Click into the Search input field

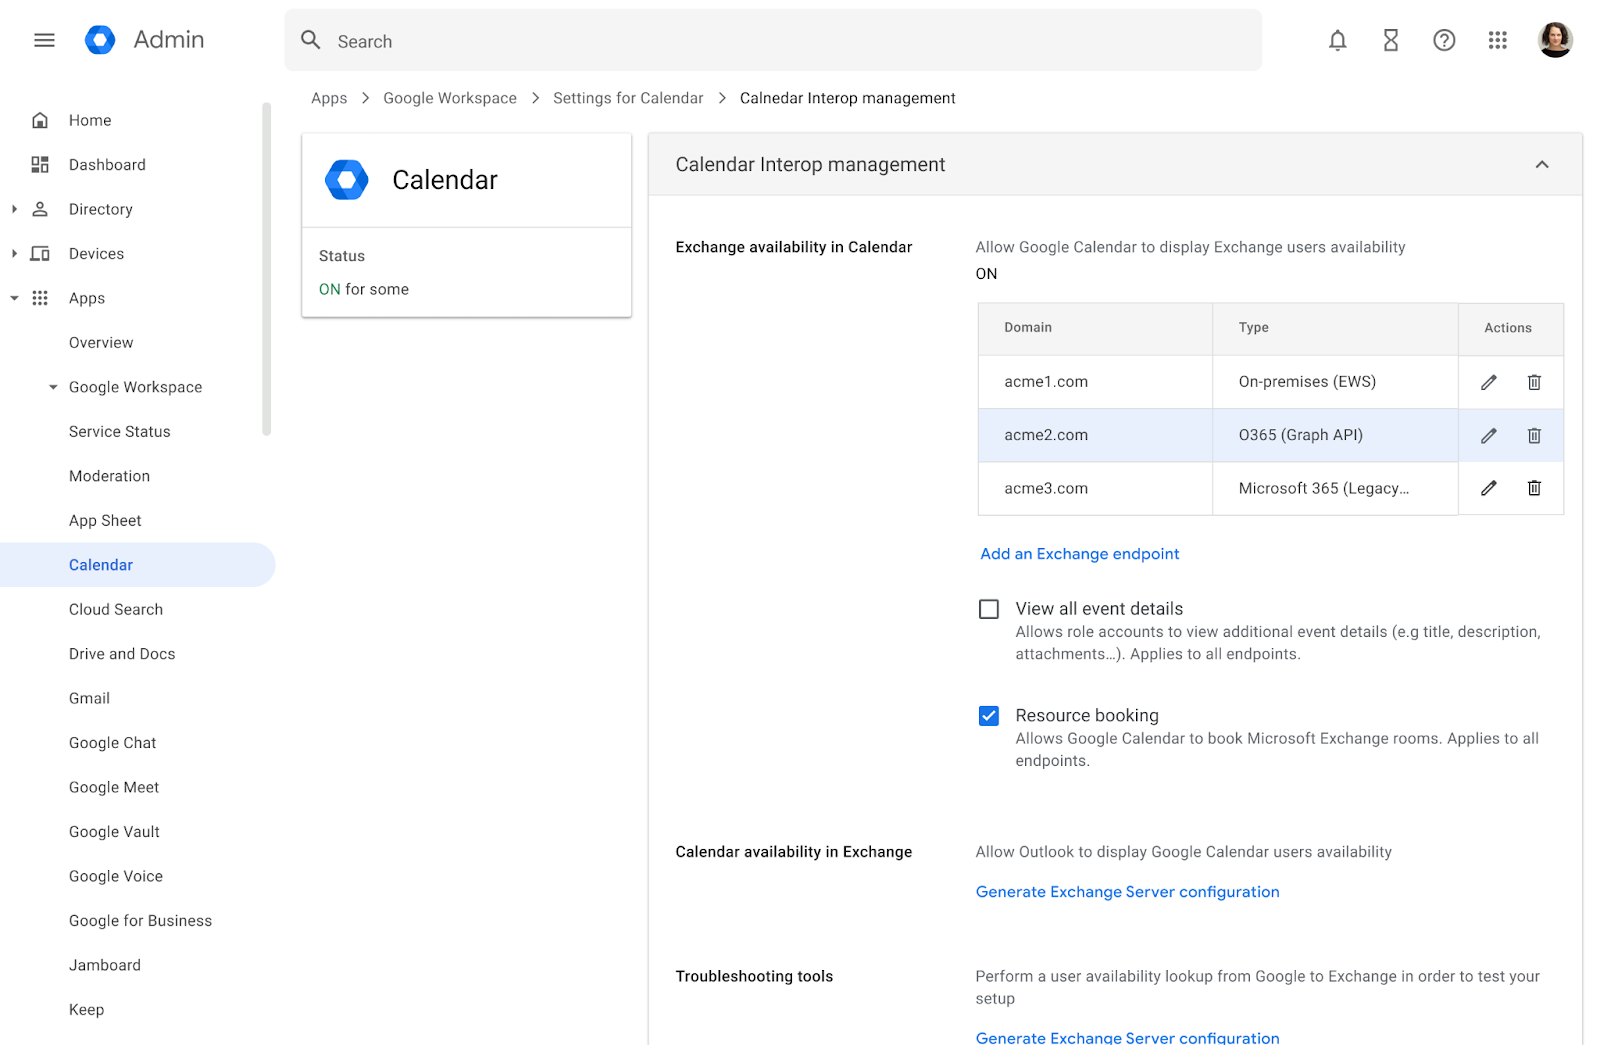pos(773,40)
